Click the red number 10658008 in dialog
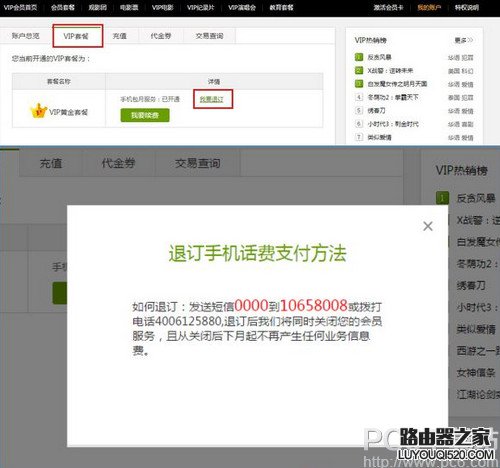 (314, 305)
